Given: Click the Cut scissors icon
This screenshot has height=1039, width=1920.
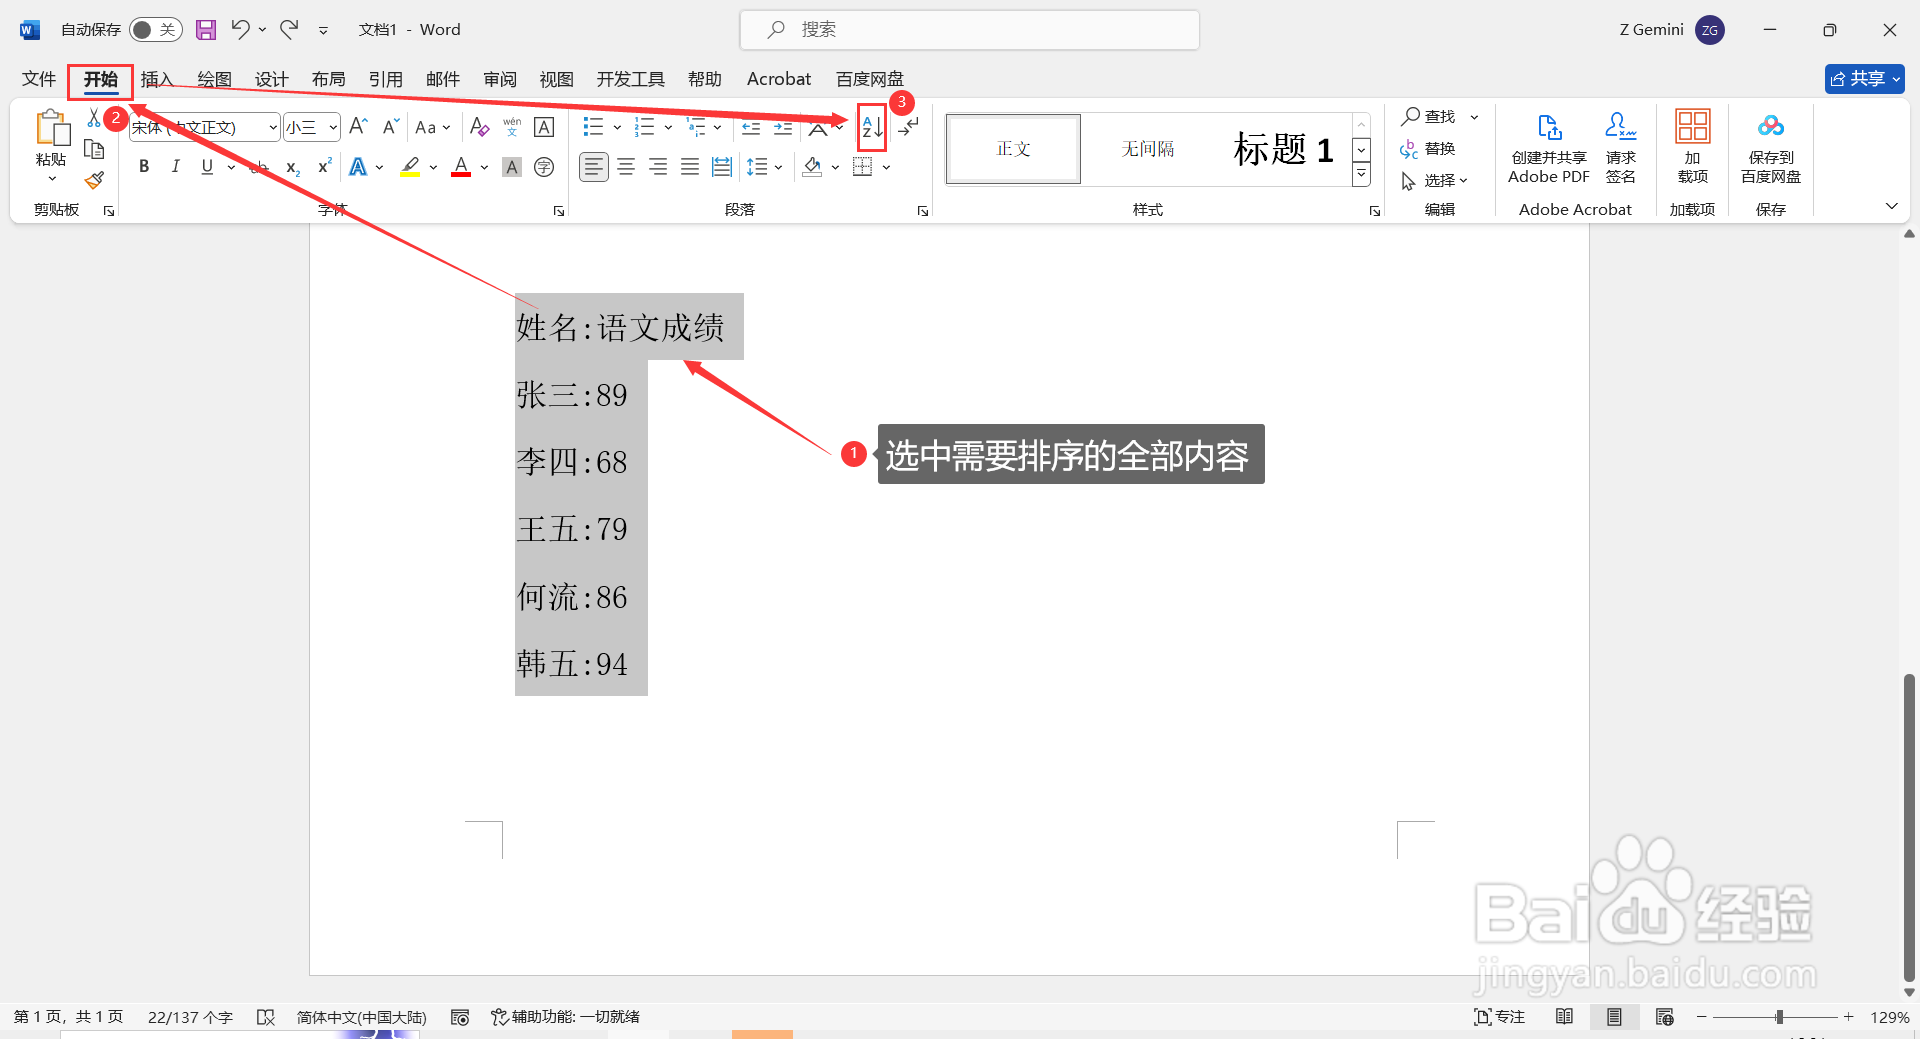Looking at the screenshot, I should click(x=93, y=118).
